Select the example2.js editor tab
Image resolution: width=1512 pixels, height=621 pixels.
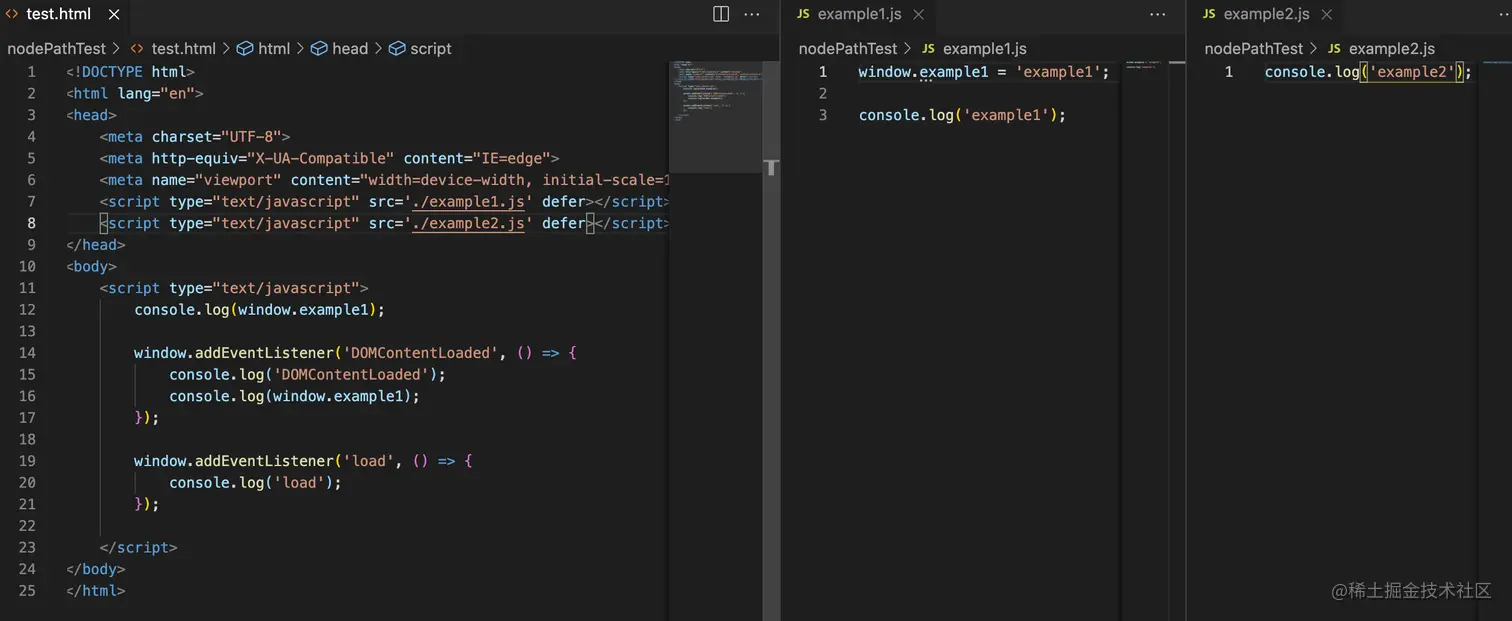(x=1266, y=15)
